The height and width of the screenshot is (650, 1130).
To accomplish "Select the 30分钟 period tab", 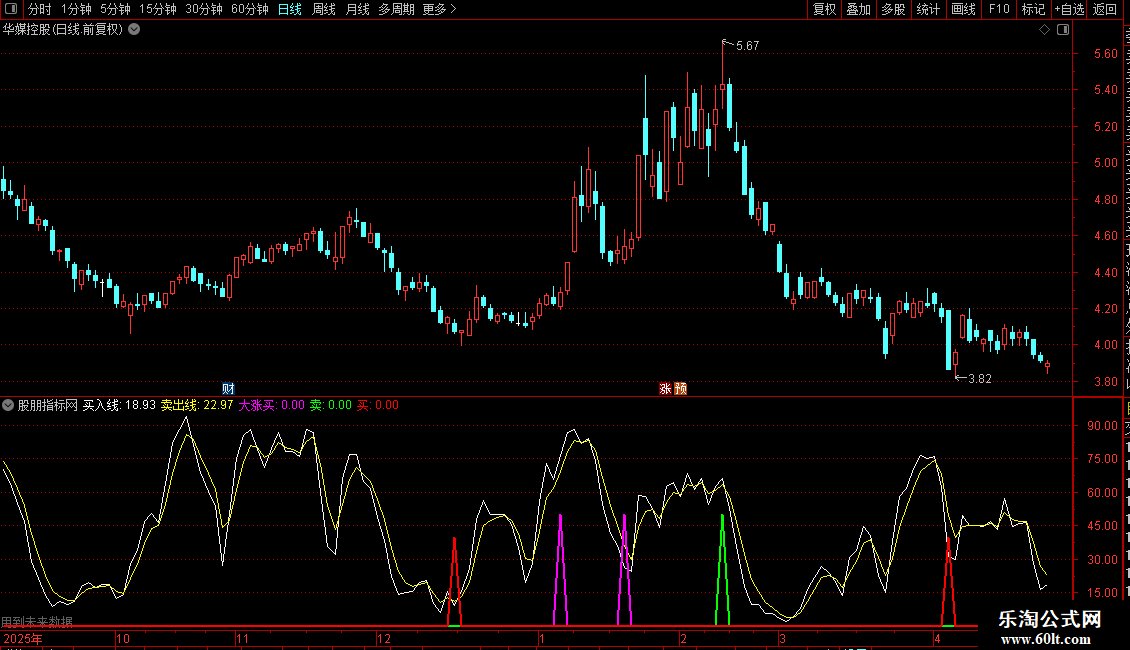I will click(204, 9).
